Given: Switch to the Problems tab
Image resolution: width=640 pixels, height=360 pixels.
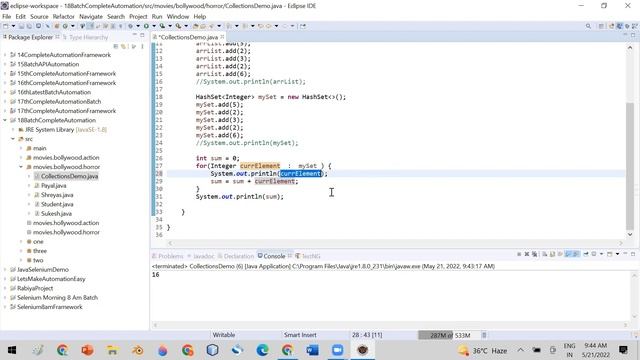Looking at the screenshot, I should tap(167, 256).
